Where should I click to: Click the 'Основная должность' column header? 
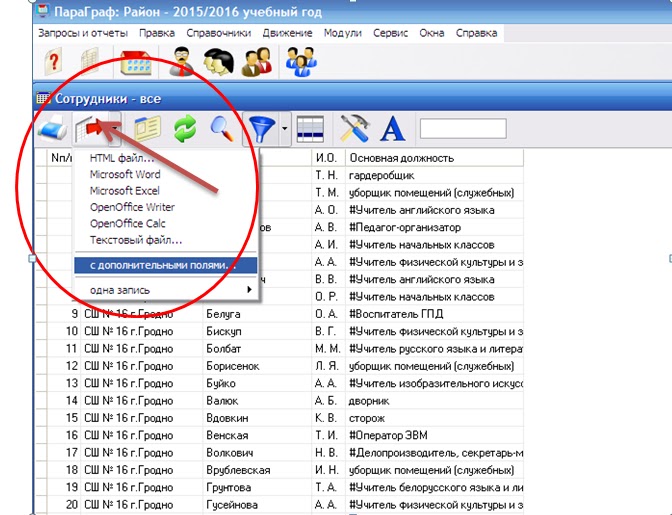[434, 158]
